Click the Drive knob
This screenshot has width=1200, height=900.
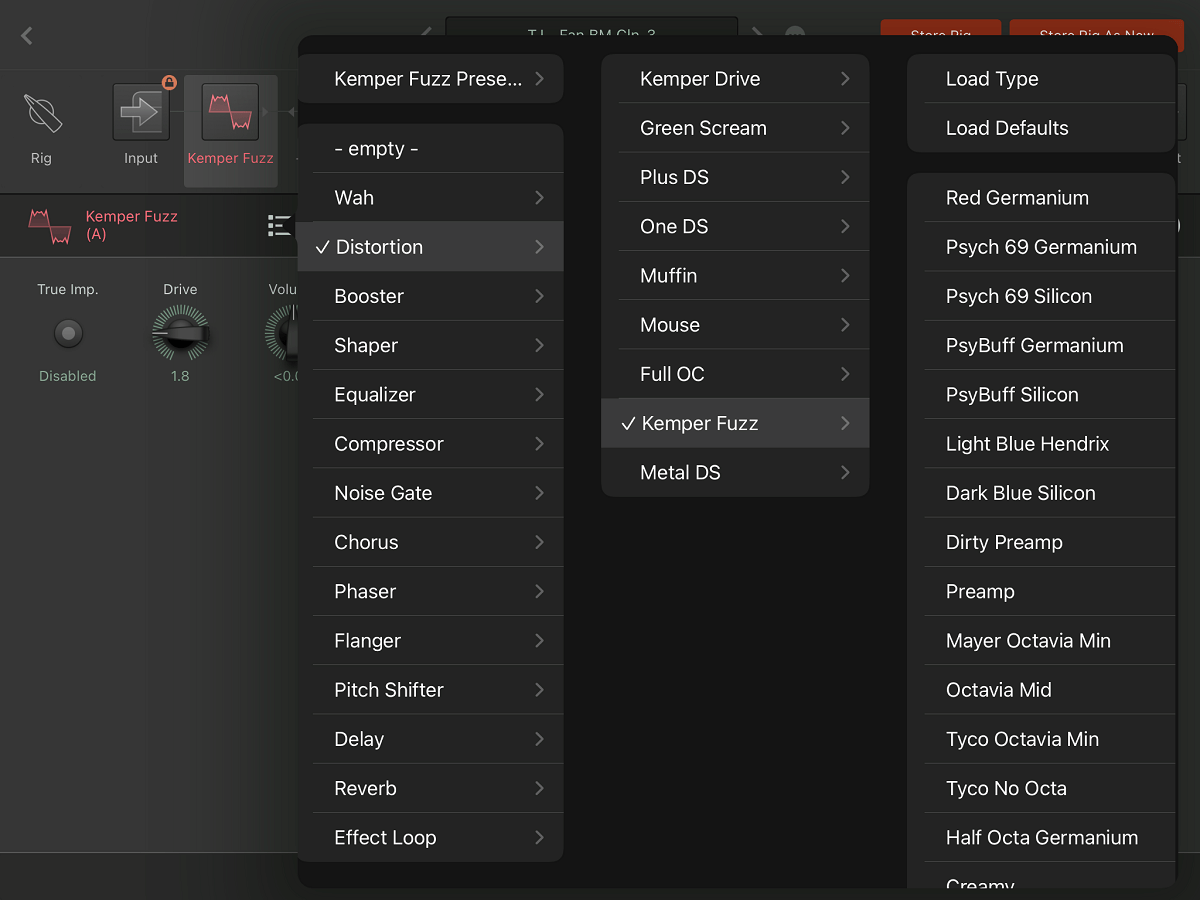(180, 333)
